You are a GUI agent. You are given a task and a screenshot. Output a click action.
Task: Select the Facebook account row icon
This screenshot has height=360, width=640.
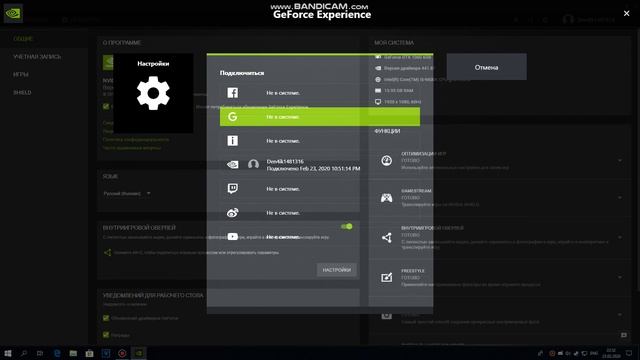coord(233,93)
